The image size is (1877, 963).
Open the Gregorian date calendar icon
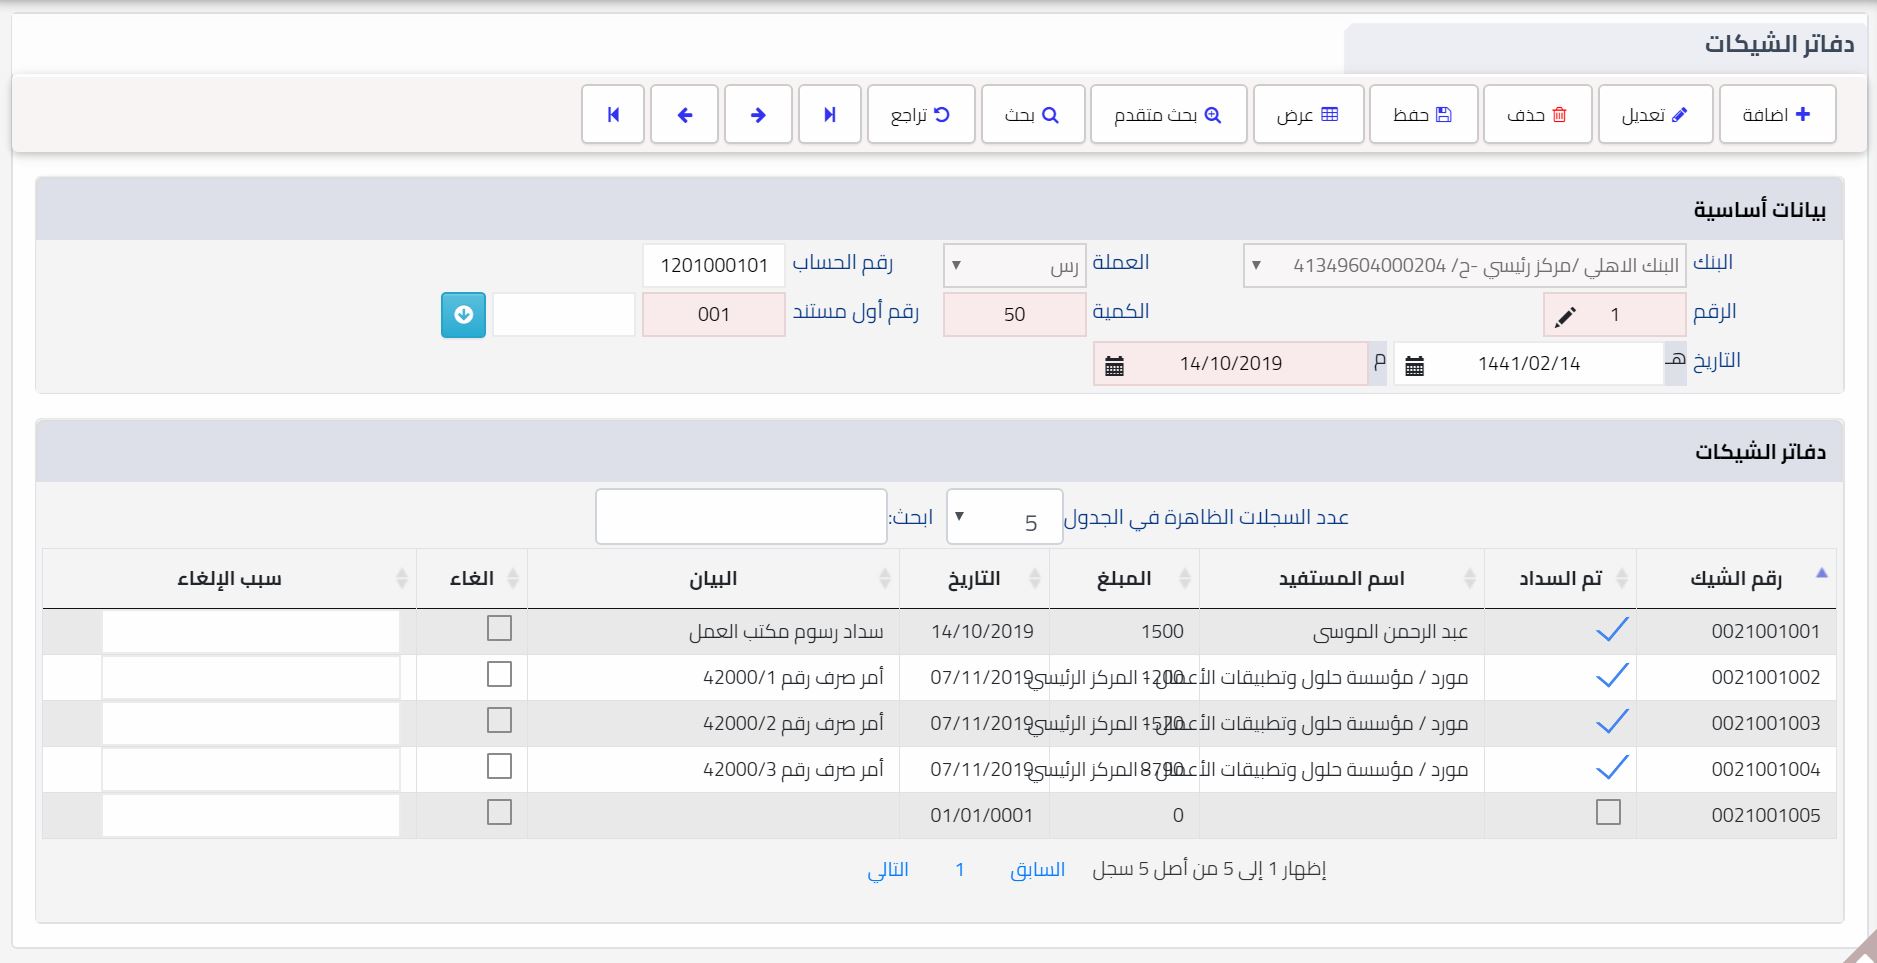coord(1114,366)
